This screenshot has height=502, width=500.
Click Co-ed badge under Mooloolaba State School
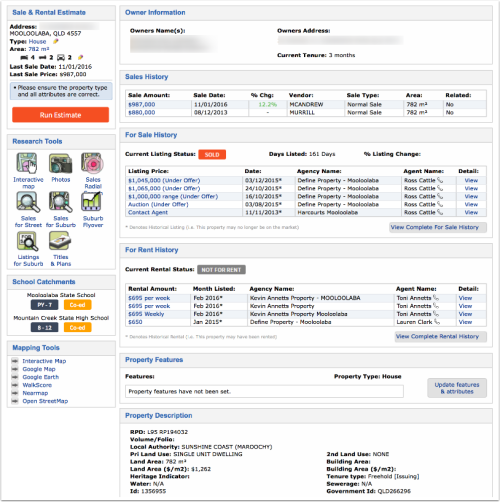click(77, 305)
